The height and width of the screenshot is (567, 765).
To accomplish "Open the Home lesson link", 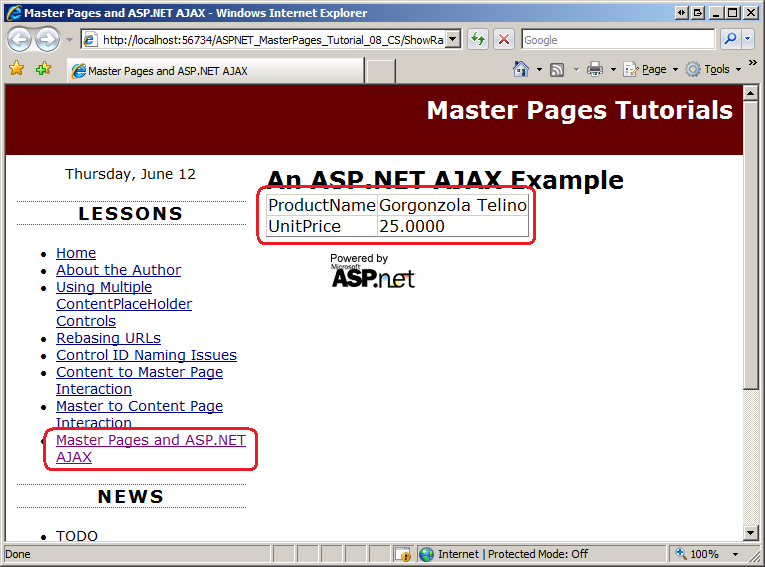I will coord(76,253).
